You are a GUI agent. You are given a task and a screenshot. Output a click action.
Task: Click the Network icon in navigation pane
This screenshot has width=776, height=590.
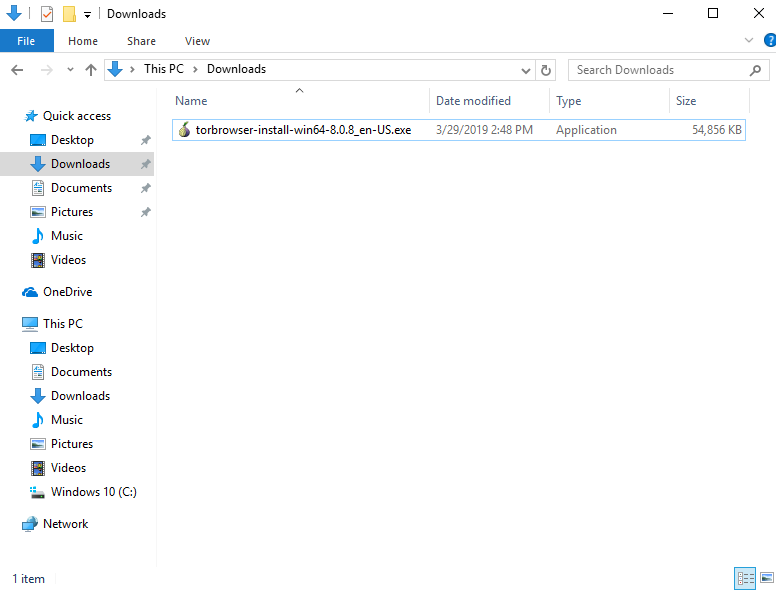pos(30,524)
